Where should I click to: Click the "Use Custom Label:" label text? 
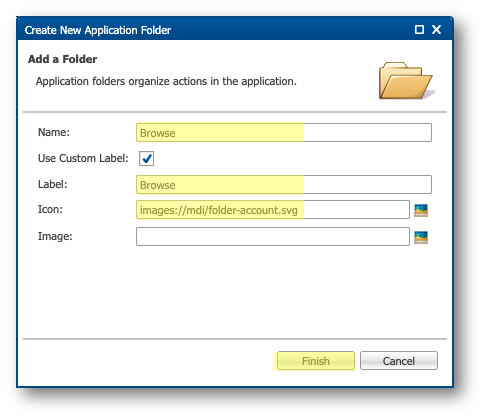point(83,158)
